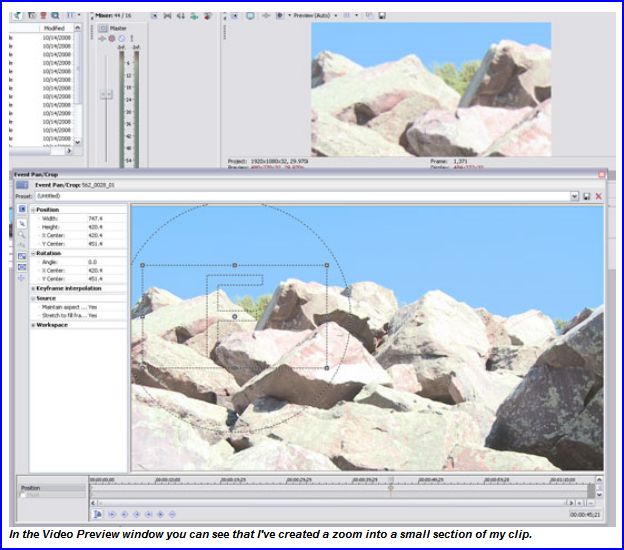Click keyframe timeline cursor marker
Screen dimensions: 624x550
391,488
